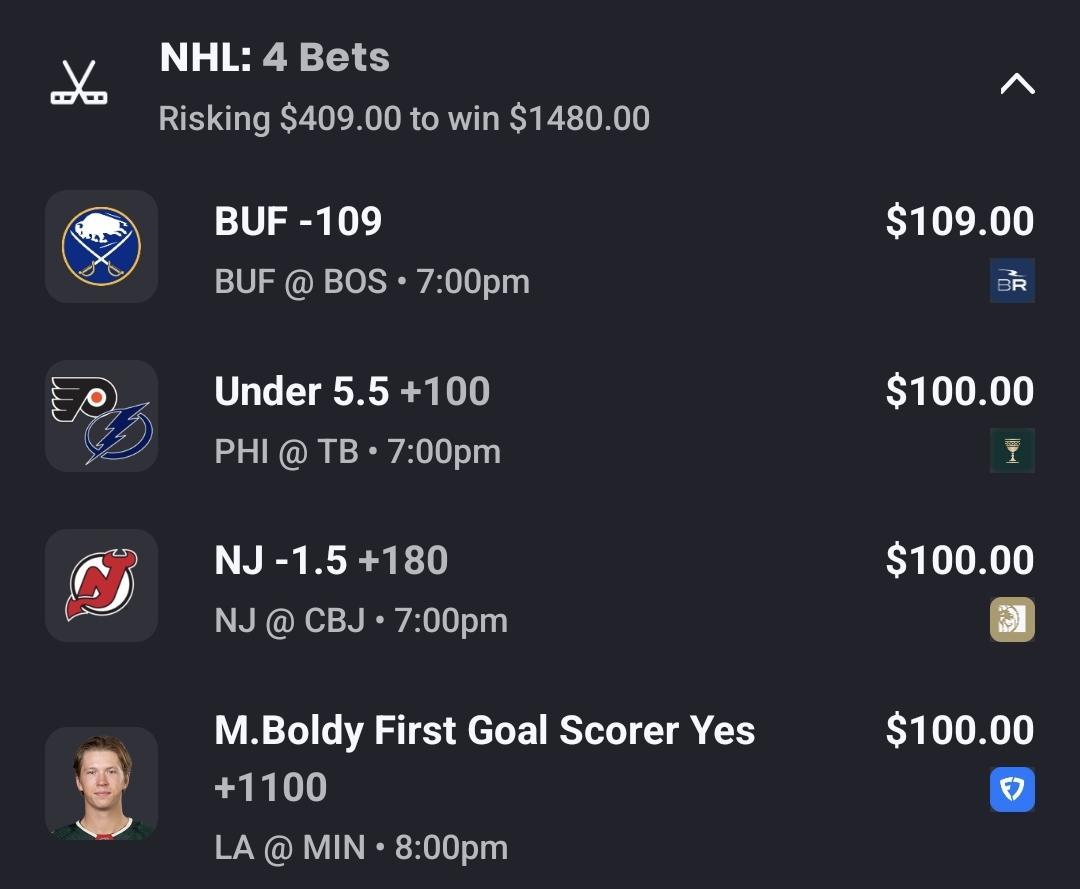1080x889 pixels.
Task: Click the BR sportsbook icon
Action: point(1011,281)
